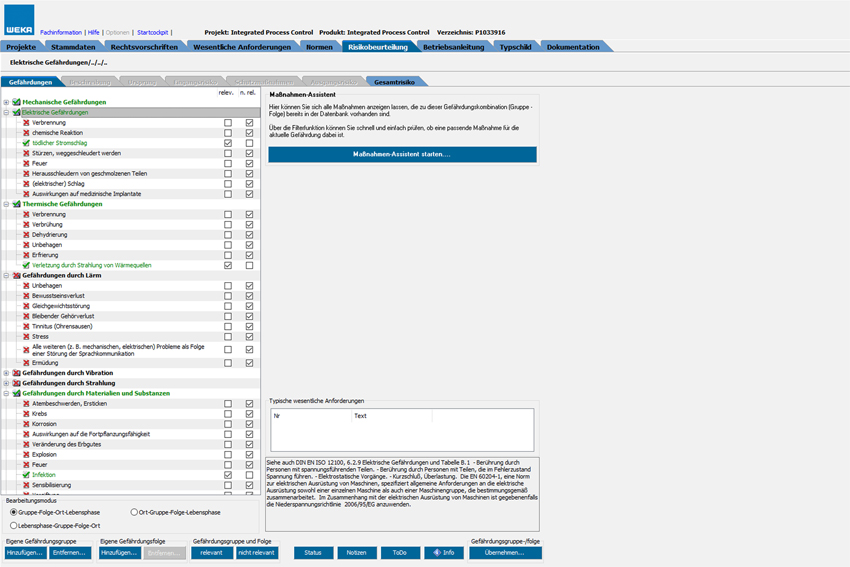The image size is (850, 567).
Task: Collapse the Thermische Gefährdungen tree node
Action: tap(6, 204)
